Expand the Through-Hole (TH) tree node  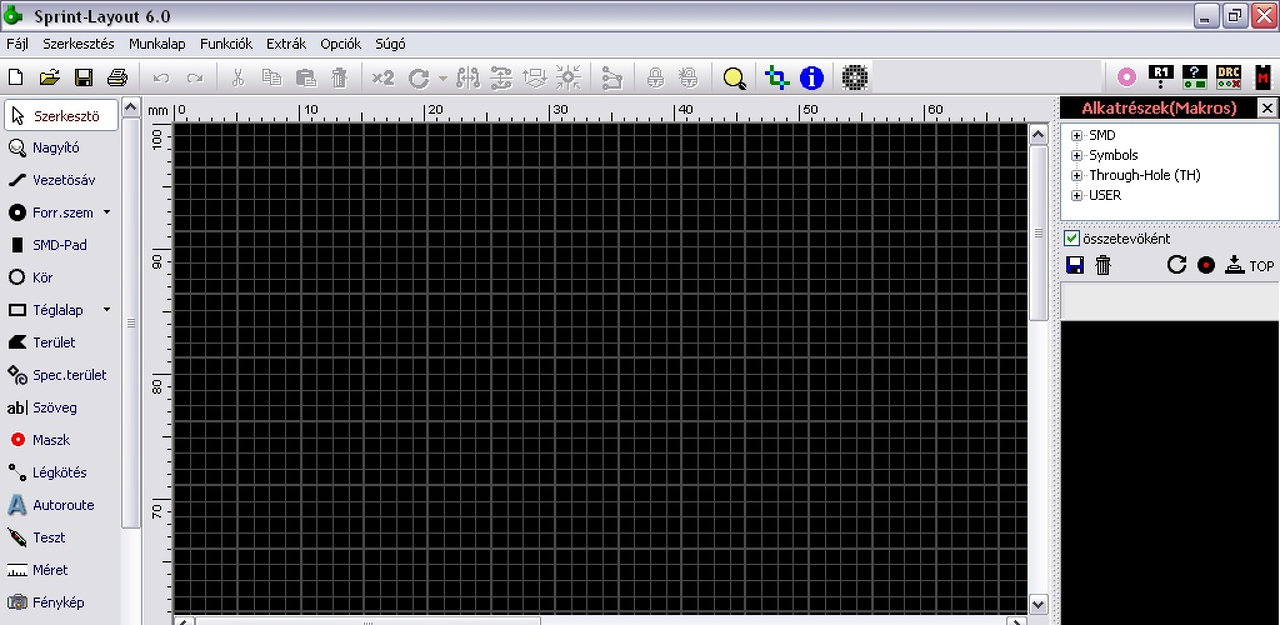pyautogui.click(x=1077, y=176)
